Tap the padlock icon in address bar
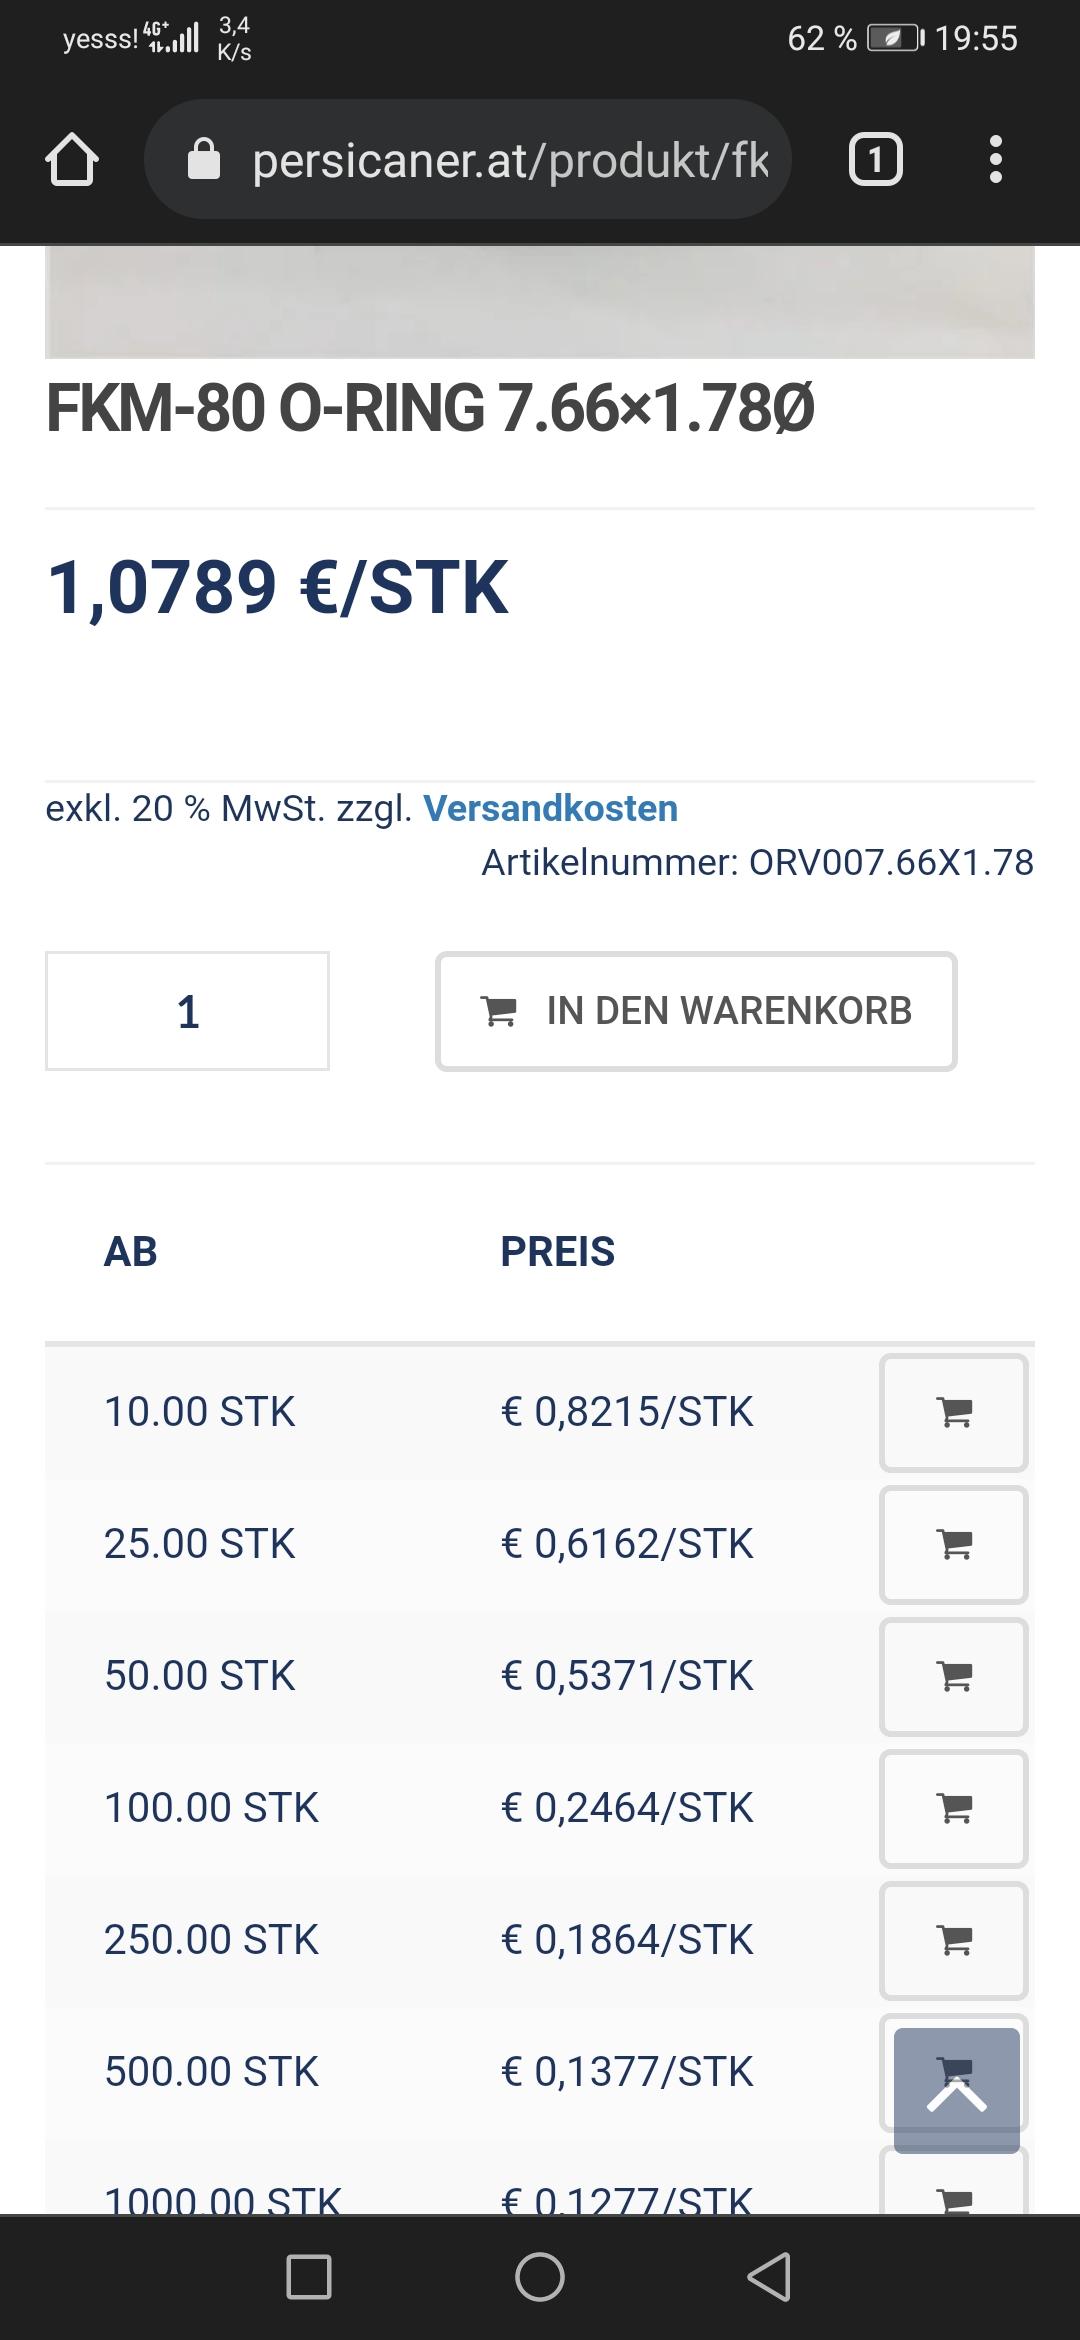This screenshot has width=1080, height=2340. [x=204, y=159]
